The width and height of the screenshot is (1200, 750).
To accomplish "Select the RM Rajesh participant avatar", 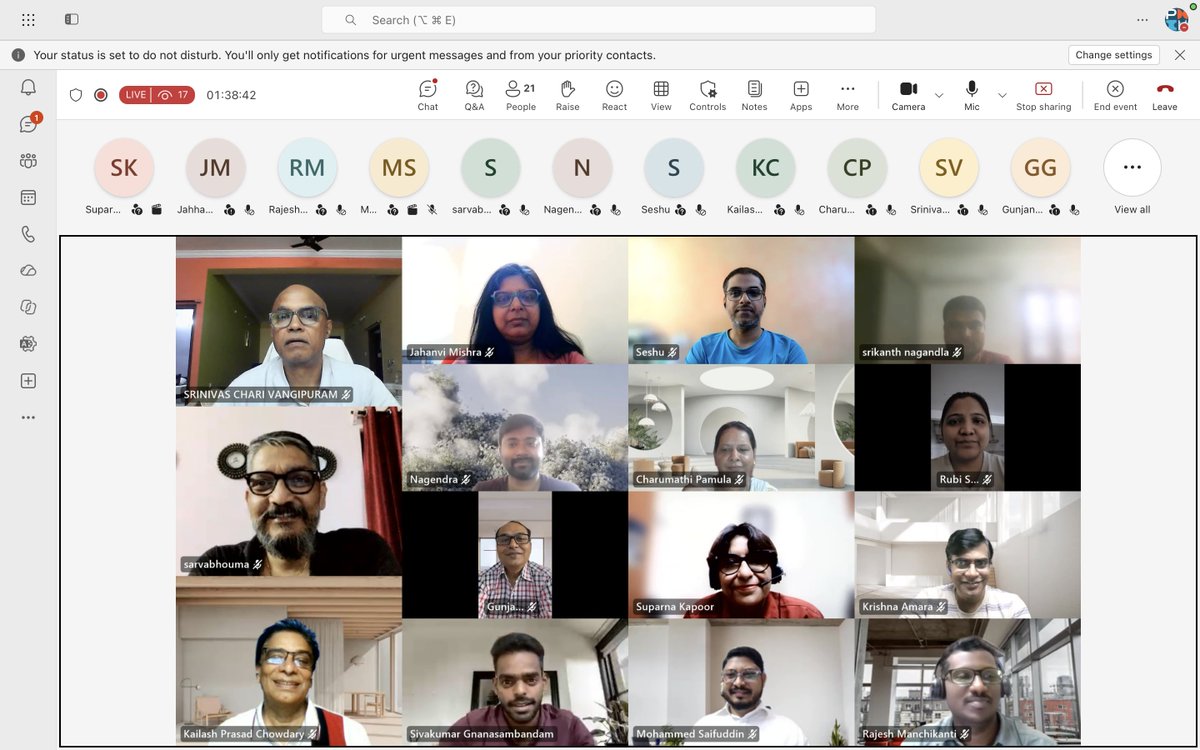I will tap(307, 168).
